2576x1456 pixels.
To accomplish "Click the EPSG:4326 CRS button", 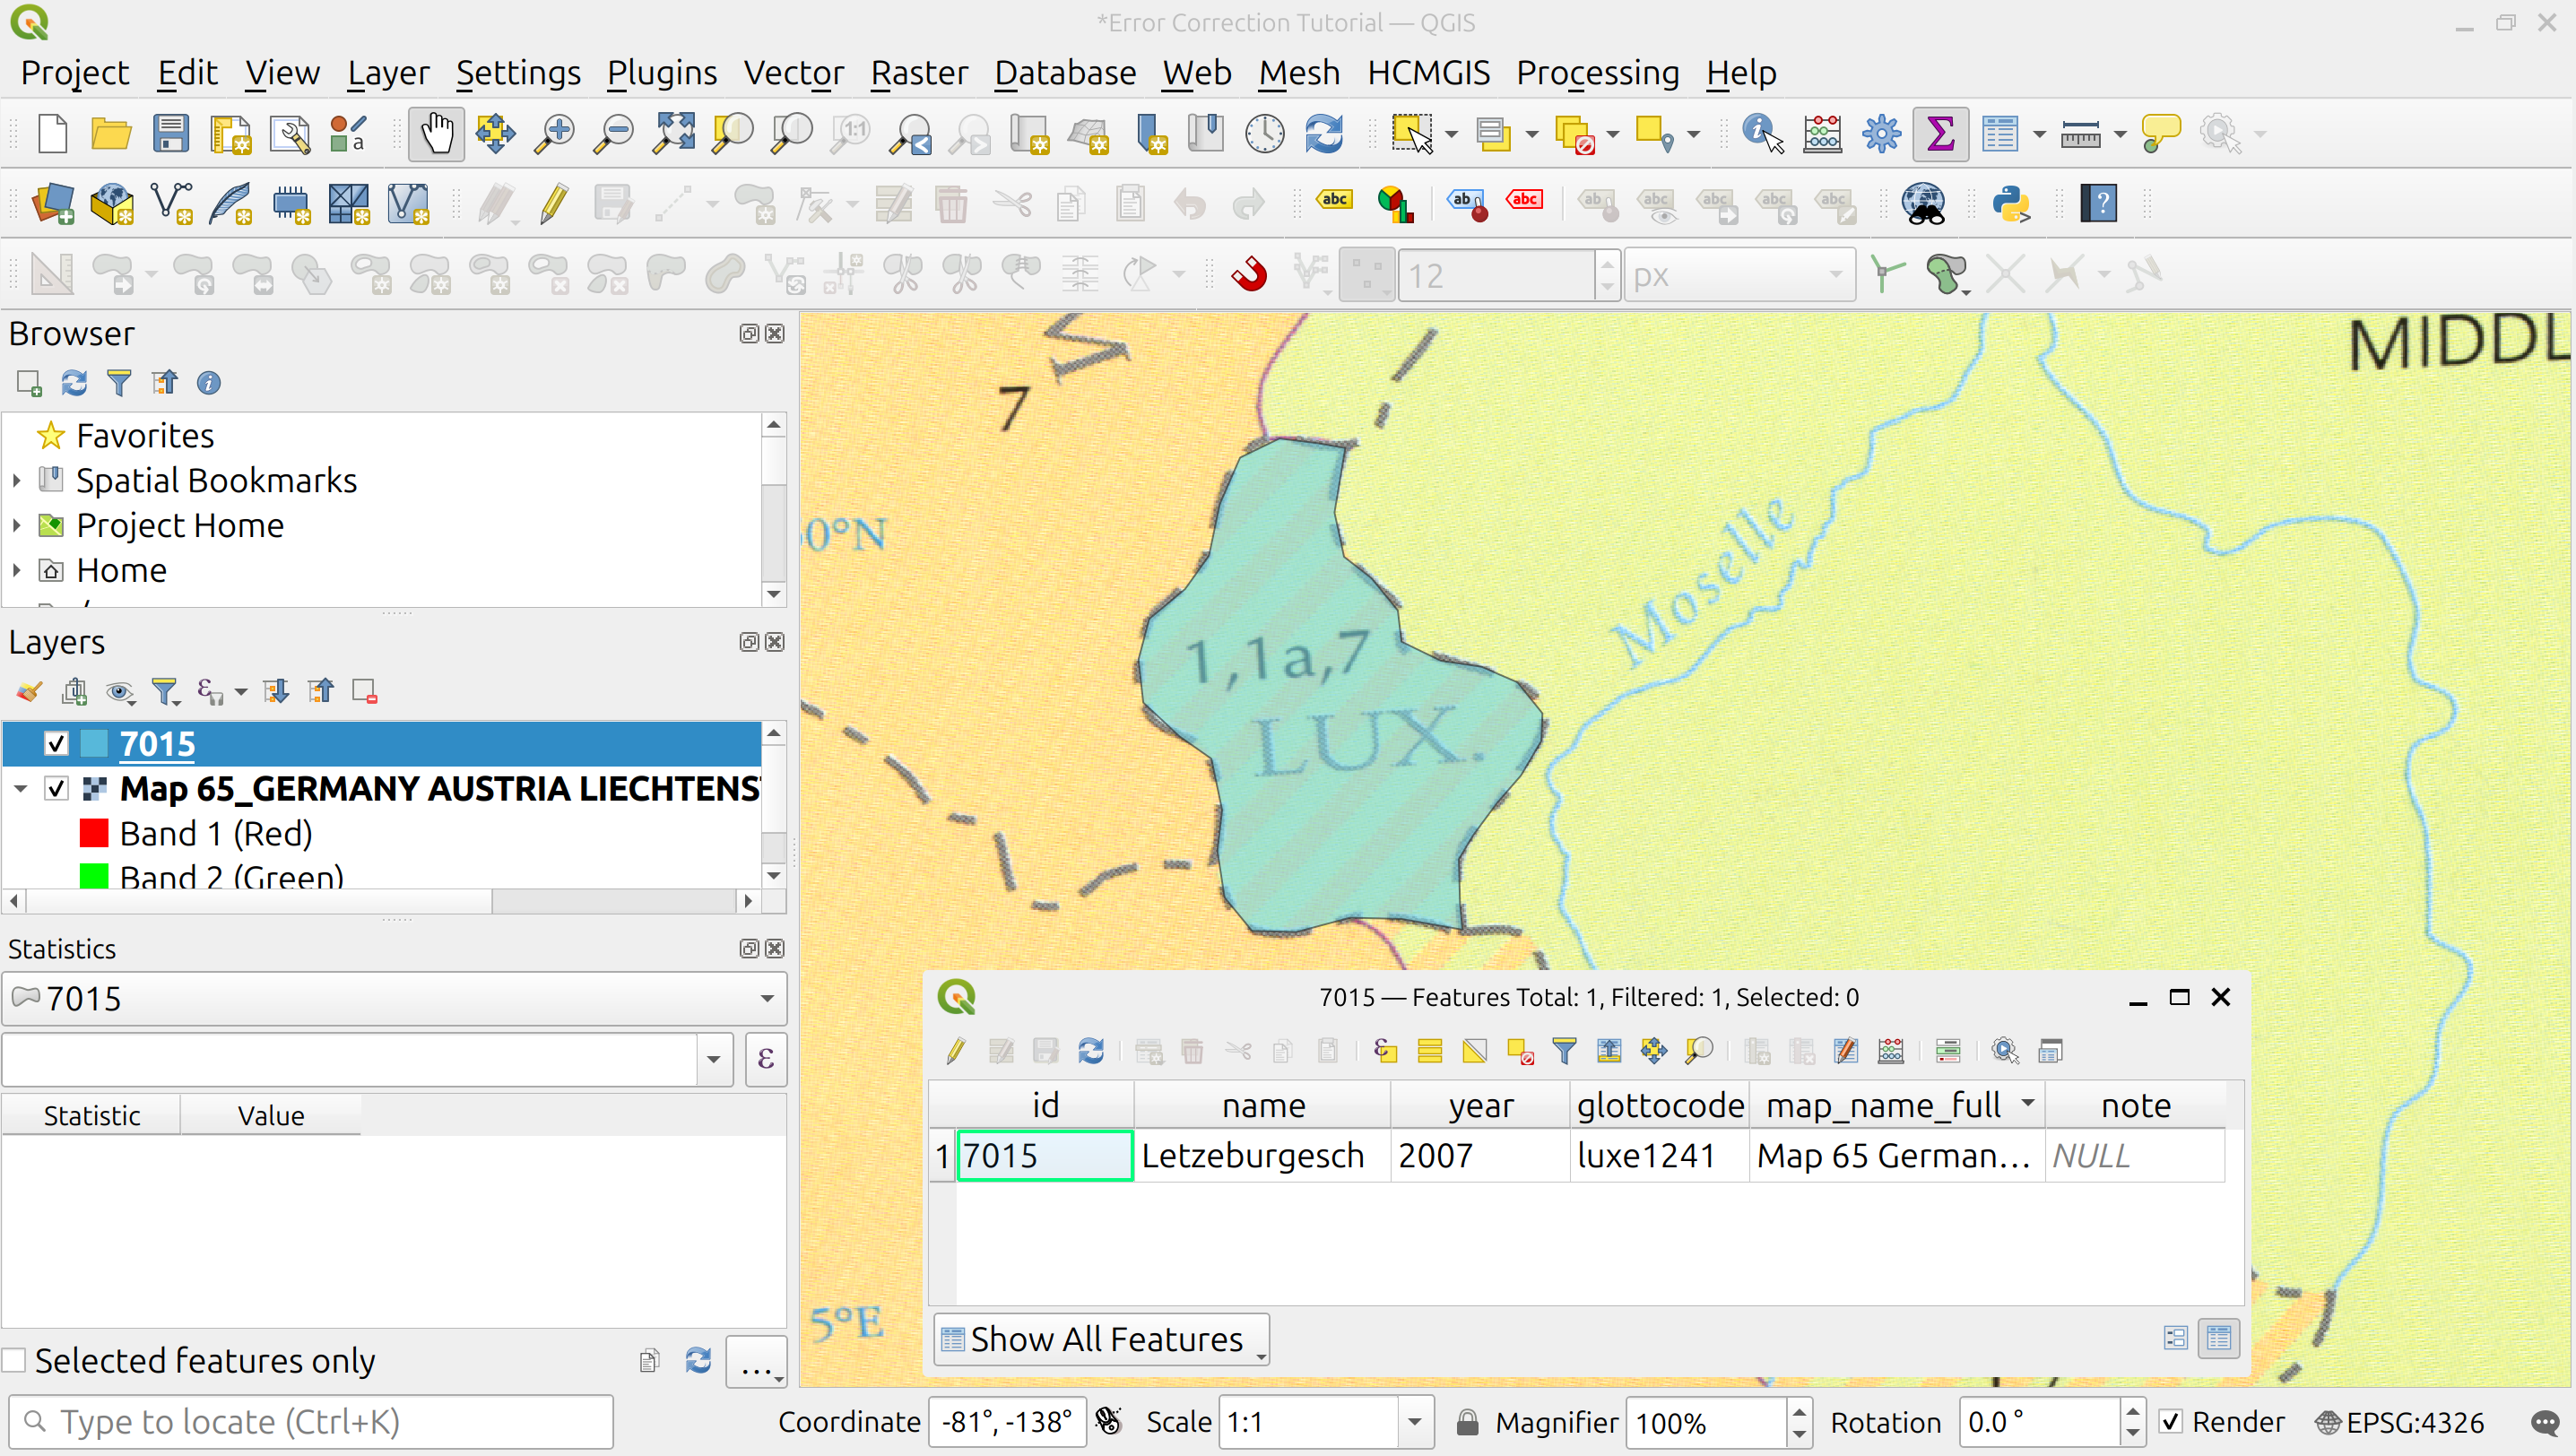I will (x=2400, y=1421).
